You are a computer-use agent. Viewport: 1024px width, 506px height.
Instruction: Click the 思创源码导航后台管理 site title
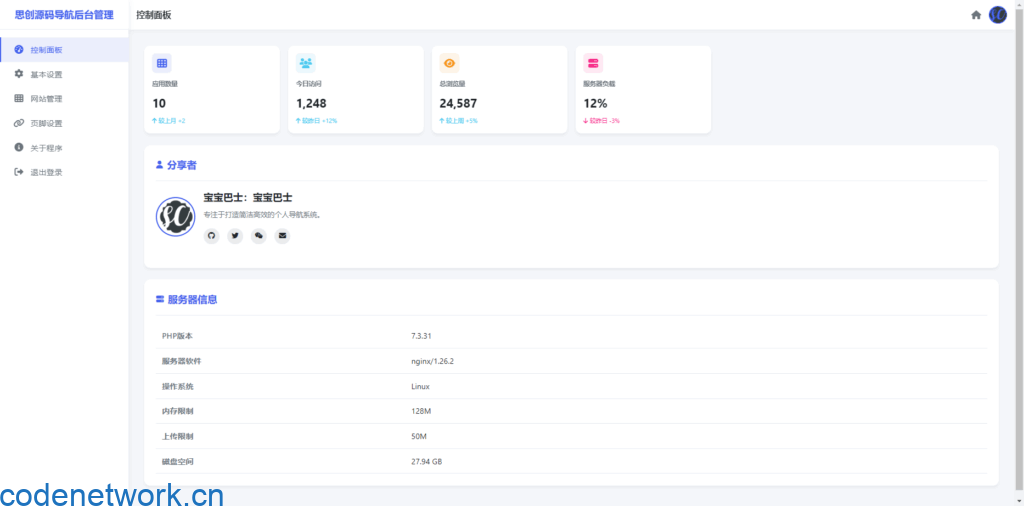point(64,15)
